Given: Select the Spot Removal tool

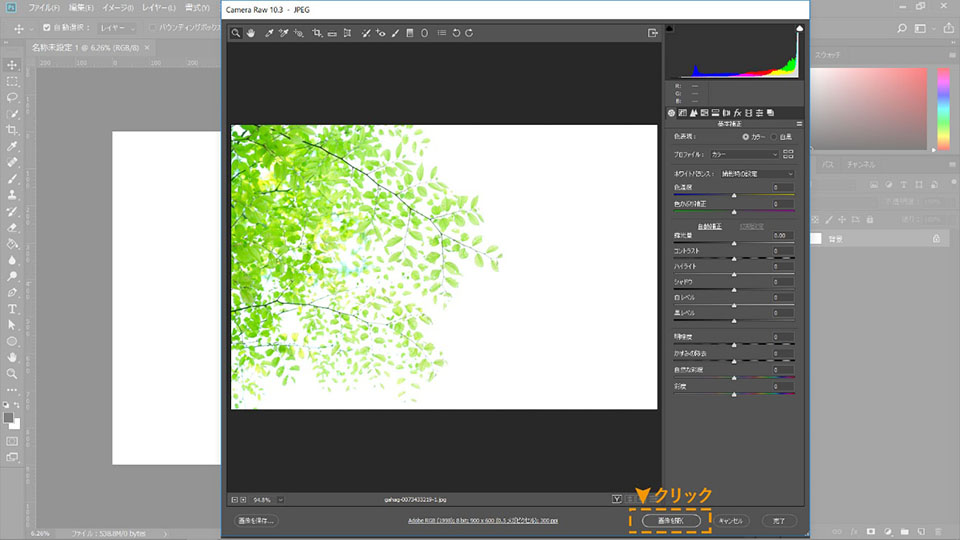Looking at the screenshot, I should click(x=366, y=33).
